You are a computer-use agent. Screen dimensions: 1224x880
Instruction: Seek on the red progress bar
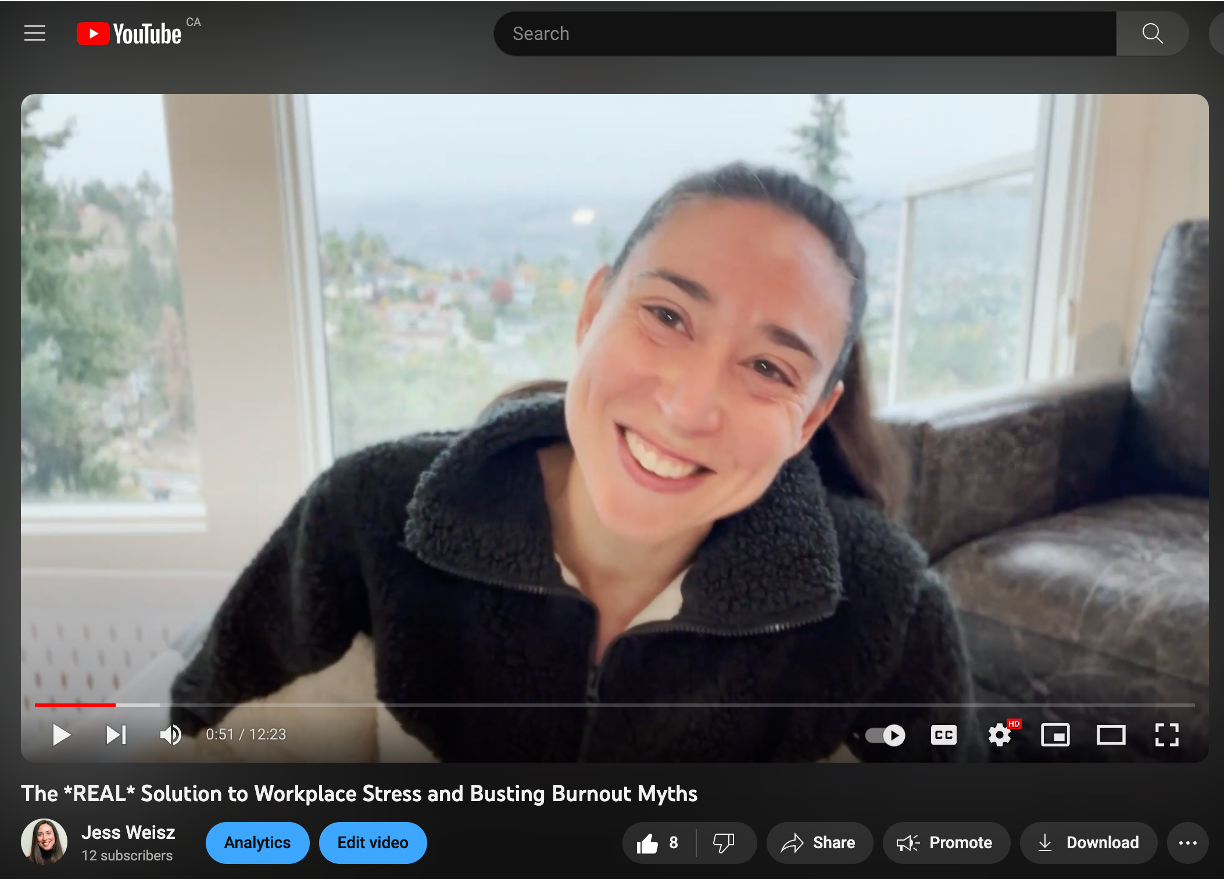pos(614,705)
